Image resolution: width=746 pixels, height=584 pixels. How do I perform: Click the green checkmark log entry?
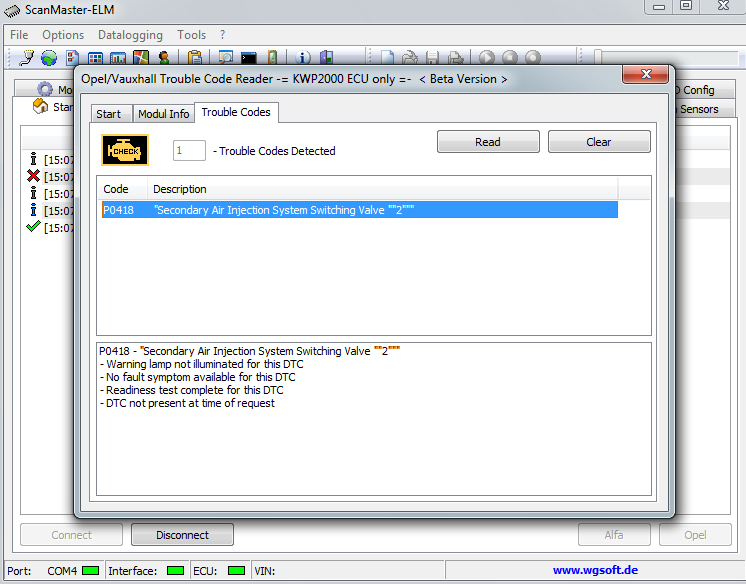50,228
